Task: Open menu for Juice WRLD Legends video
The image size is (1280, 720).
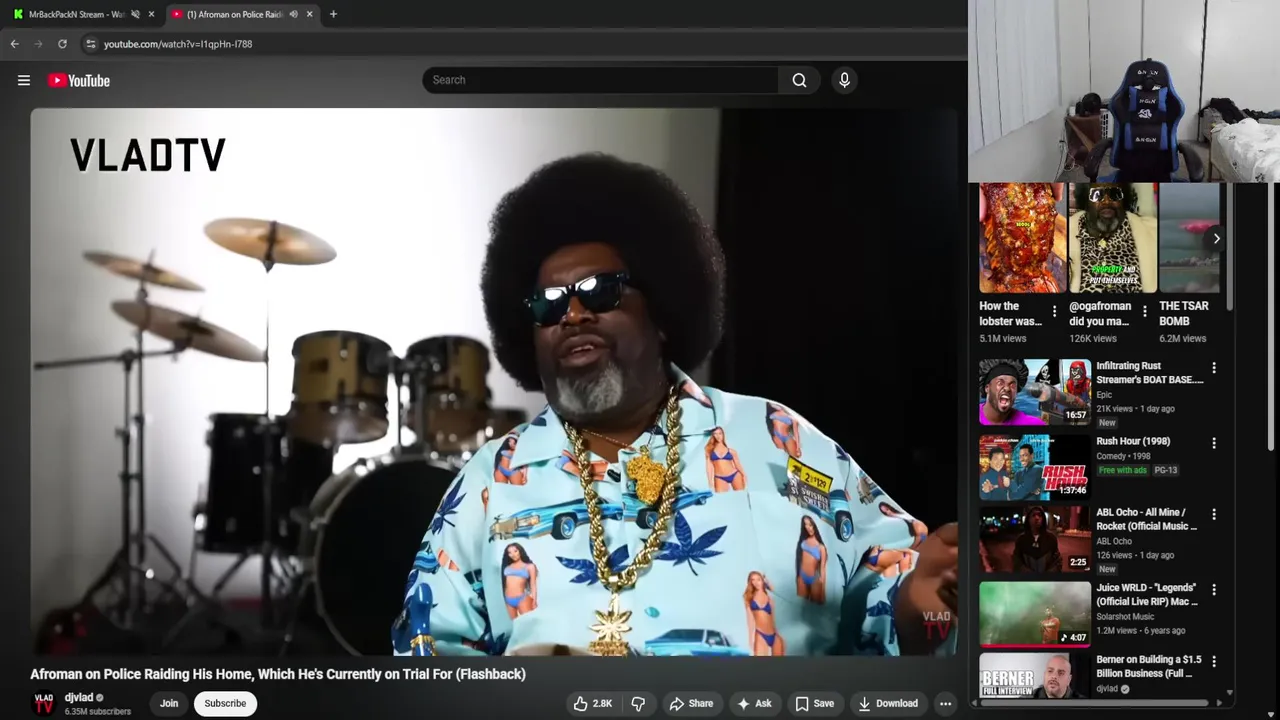Action: click(x=1214, y=589)
